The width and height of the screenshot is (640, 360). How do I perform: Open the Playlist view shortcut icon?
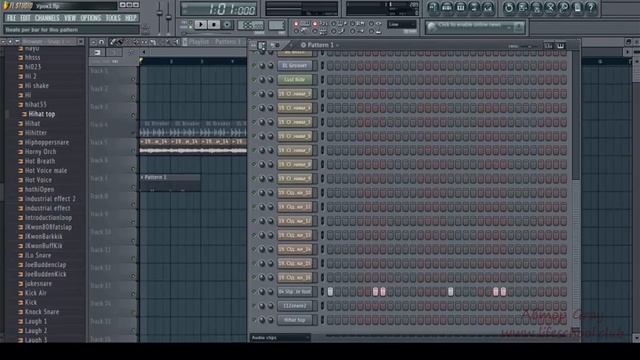433,7
